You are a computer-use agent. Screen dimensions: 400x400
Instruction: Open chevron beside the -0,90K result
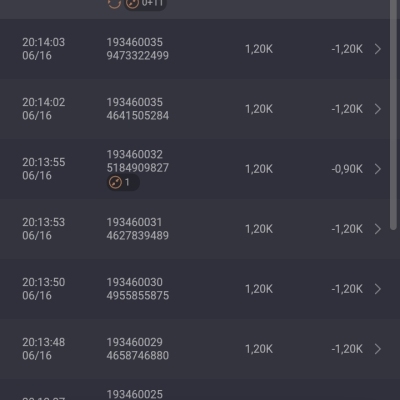378,169
